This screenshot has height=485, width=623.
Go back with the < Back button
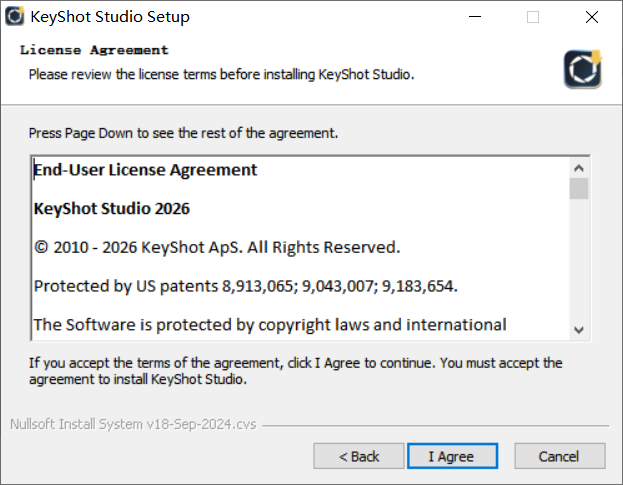pyautogui.click(x=359, y=456)
